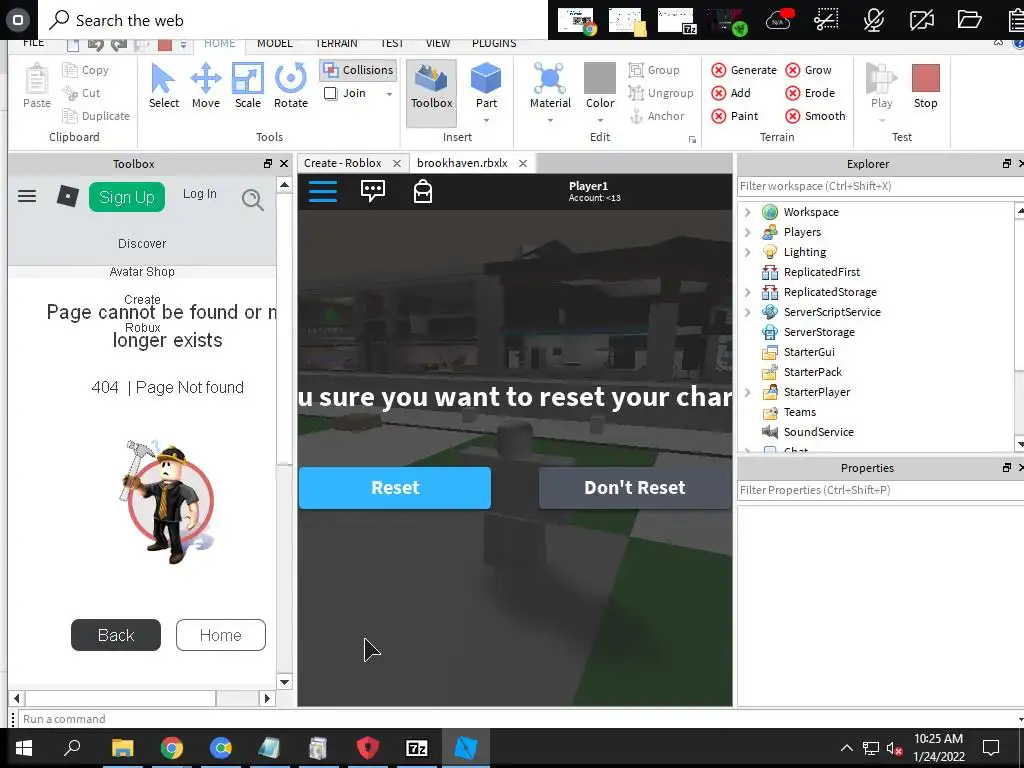
Task: Click Ungroup in the Edit group
Action: (661, 93)
